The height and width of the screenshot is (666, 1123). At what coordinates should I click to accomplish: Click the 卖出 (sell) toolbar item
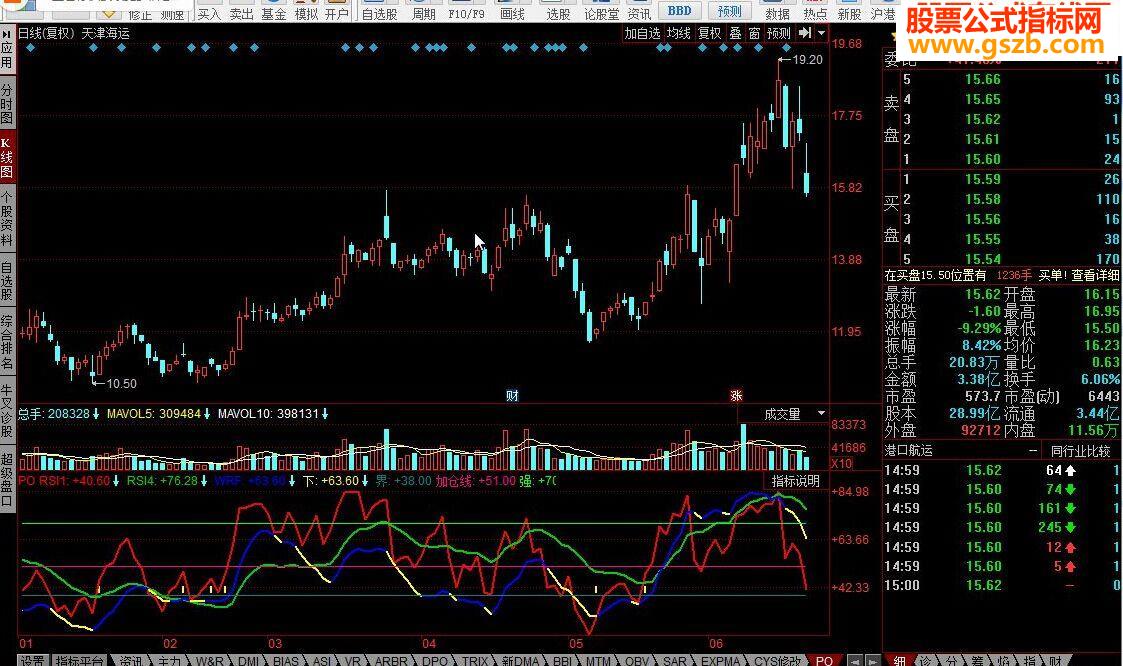point(241,14)
